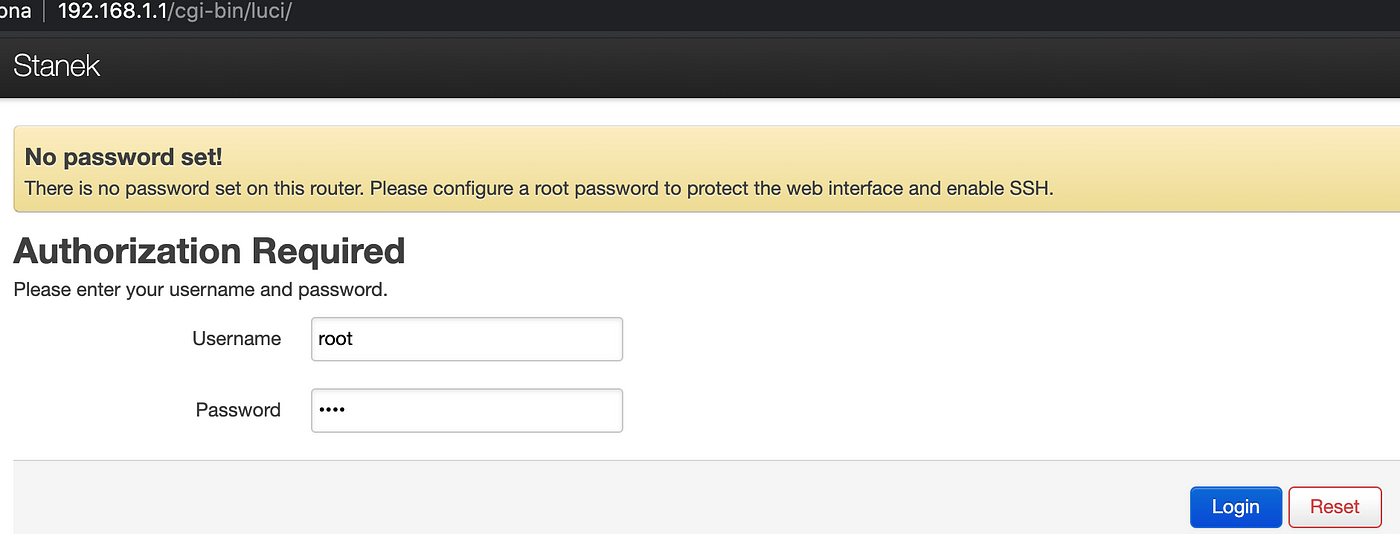Screen dimensions: 1400x534
Task: Open the Stanek hostname link in header
Action: [57, 67]
